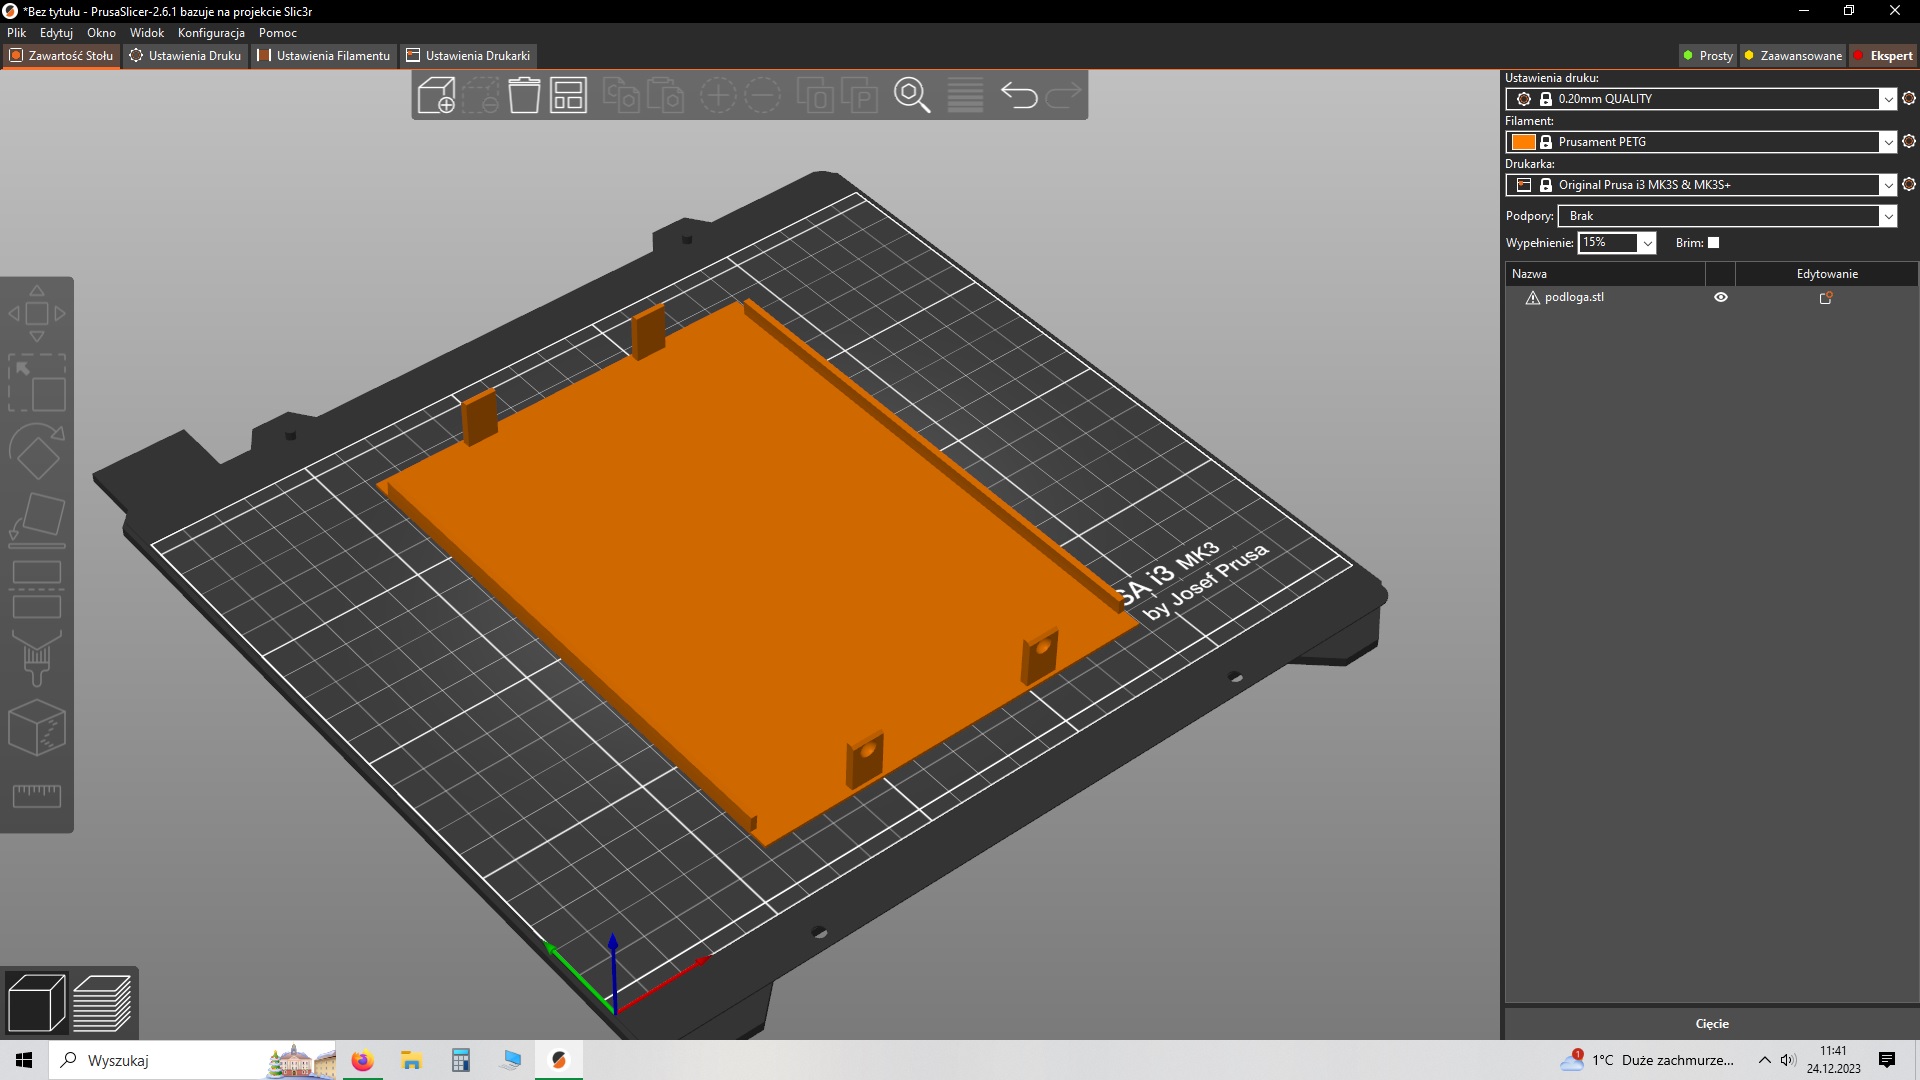Click the Undo arrow icon
Image resolution: width=1920 pixels, height=1080 pixels.
(1019, 95)
